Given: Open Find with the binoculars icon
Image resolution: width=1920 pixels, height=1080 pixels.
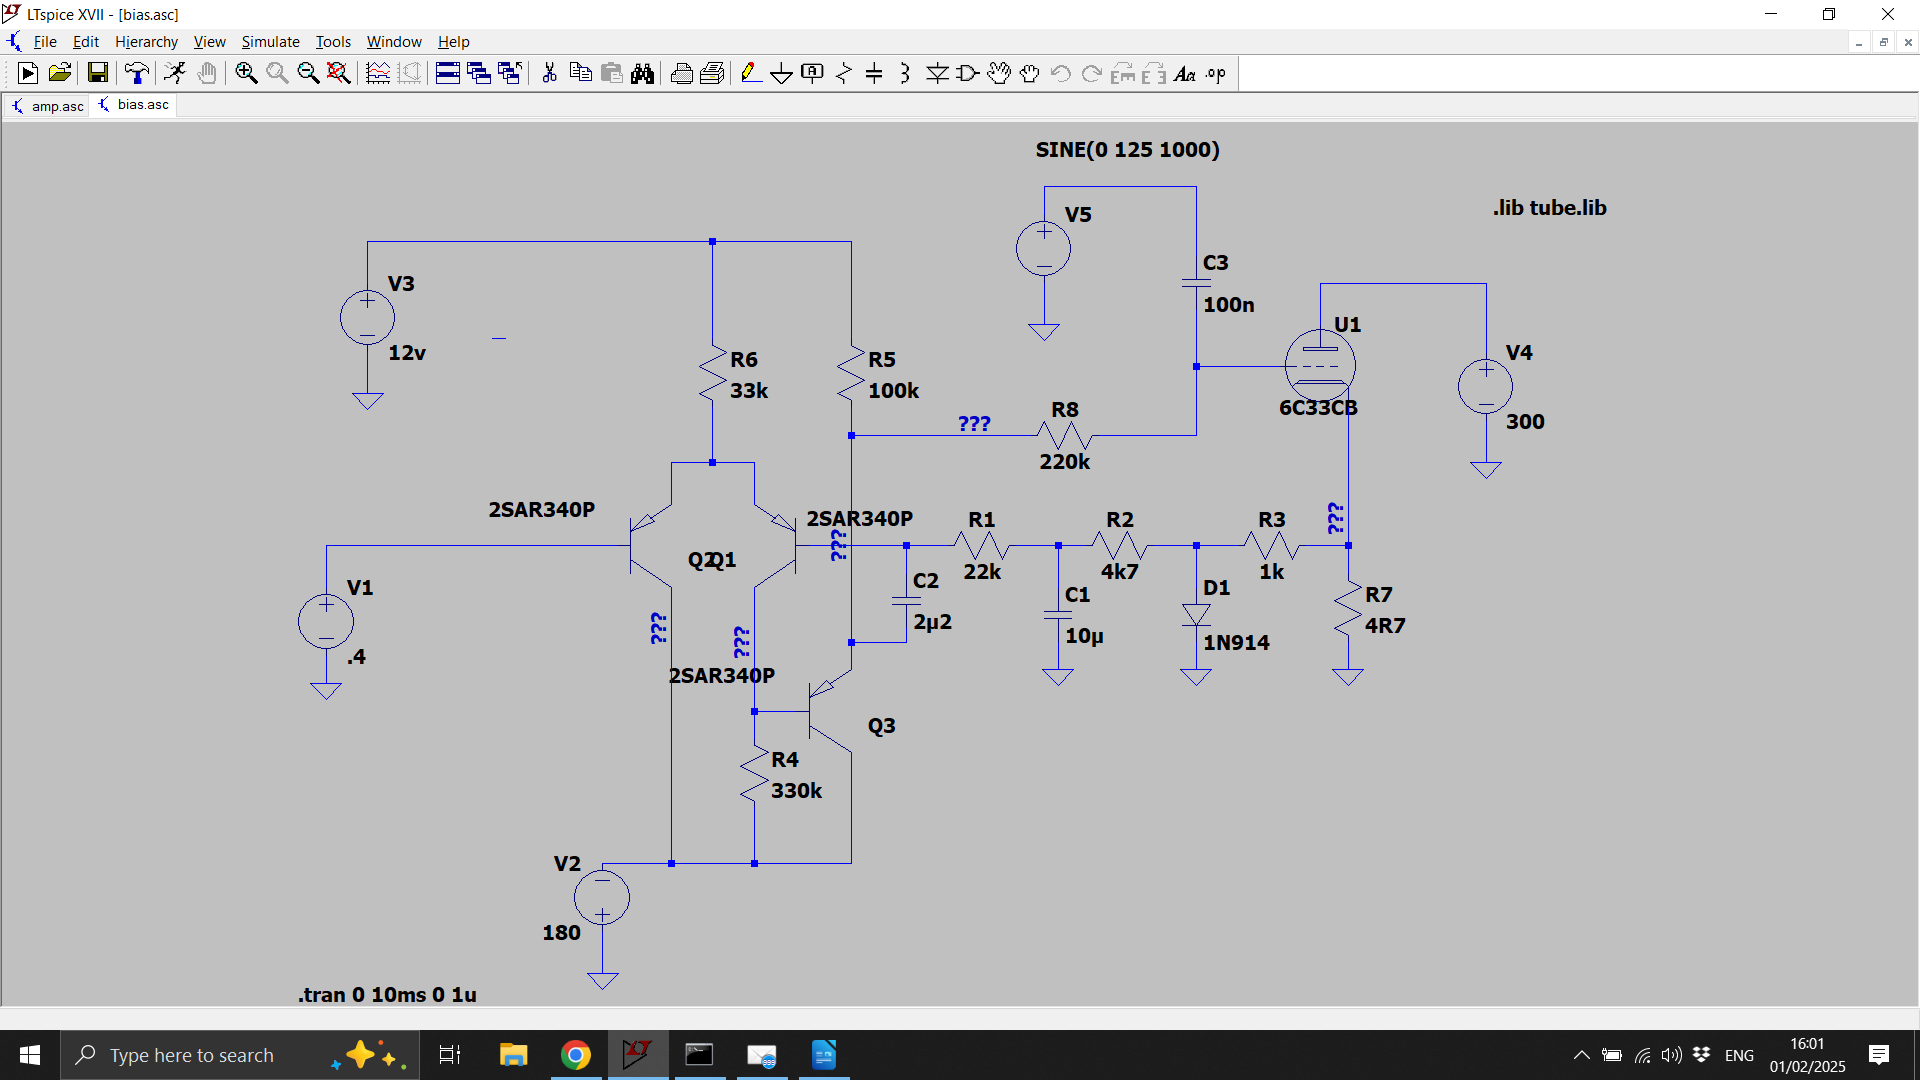Looking at the screenshot, I should point(643,73).
